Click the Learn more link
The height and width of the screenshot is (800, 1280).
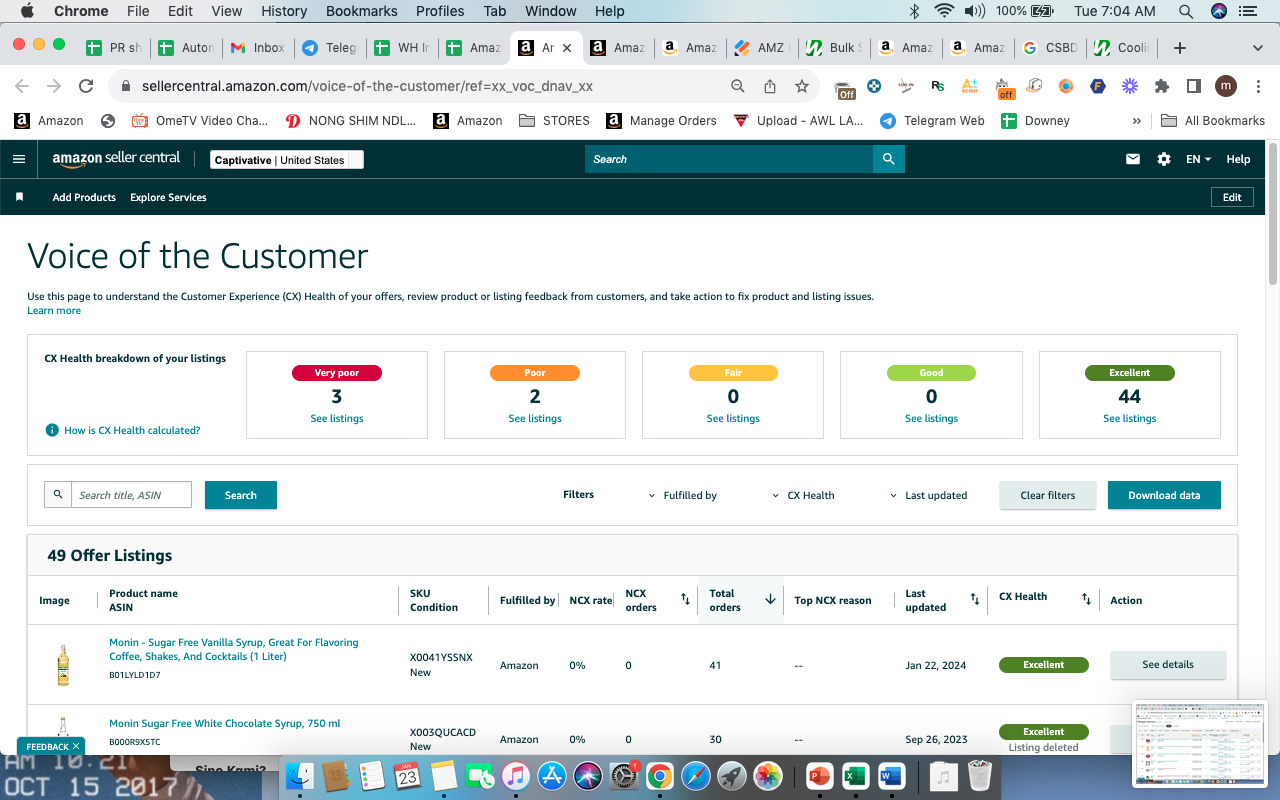point(54,311)
